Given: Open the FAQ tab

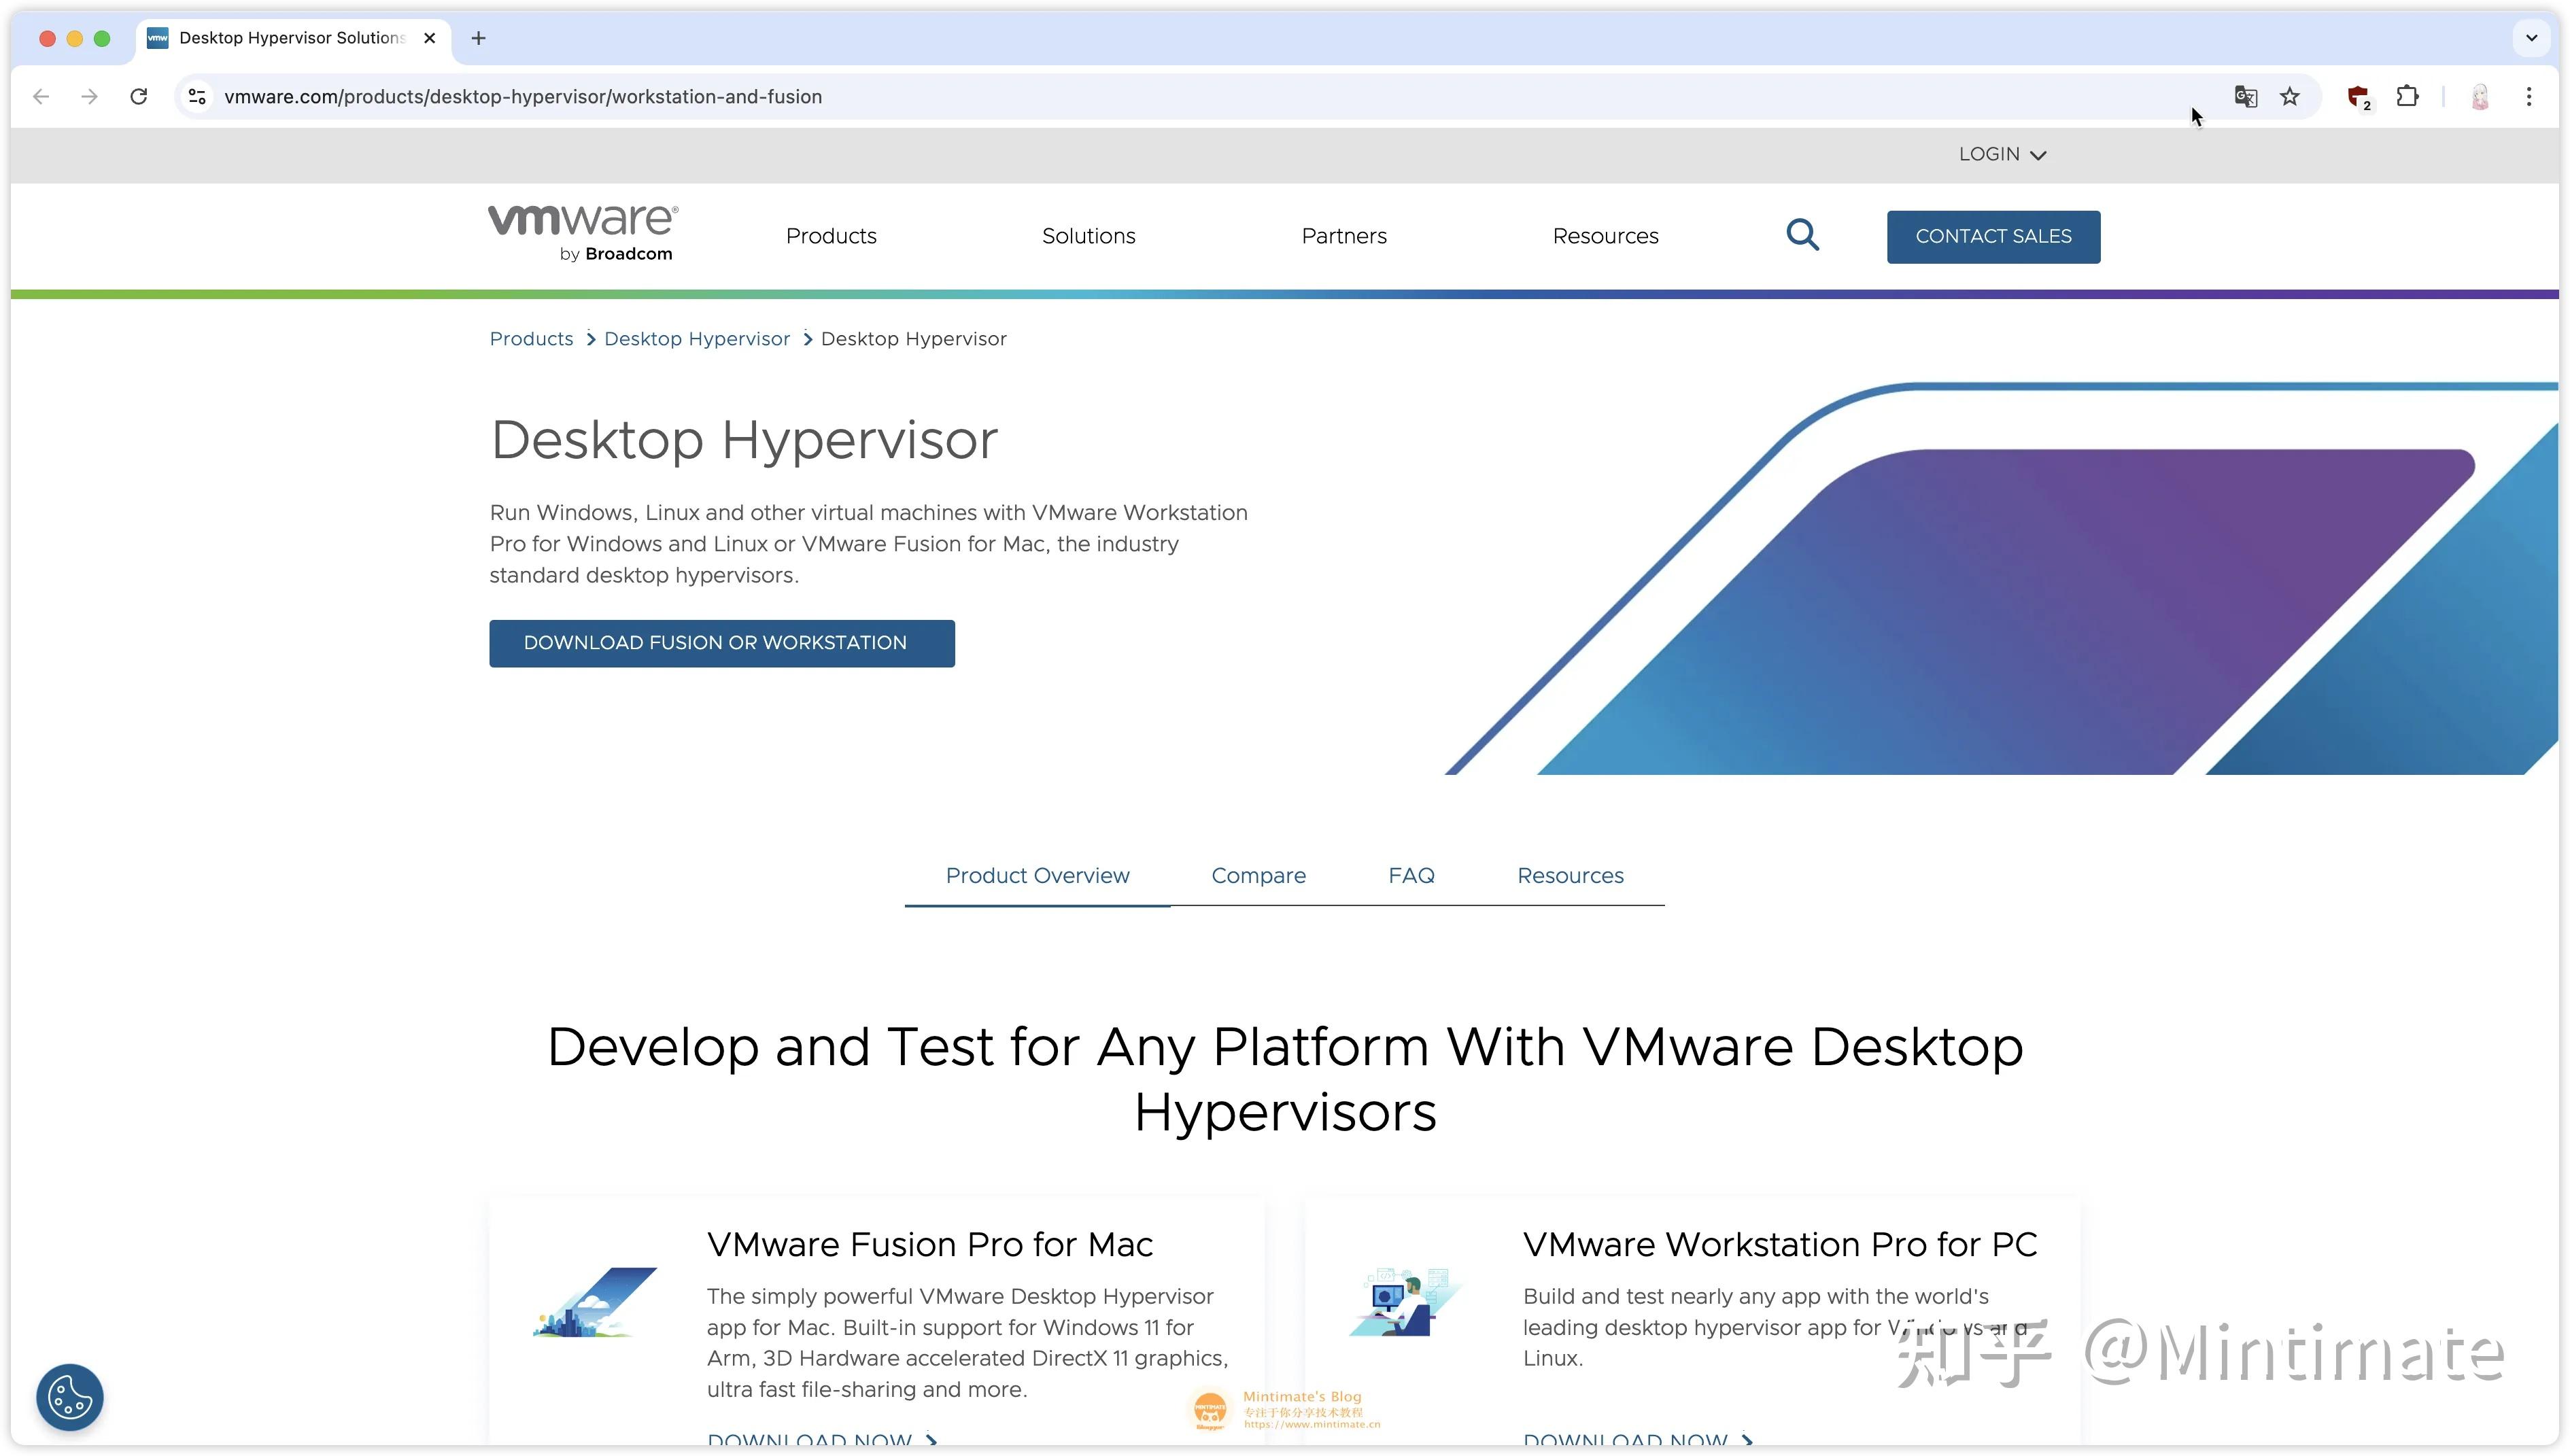Looking at the screenshot, I should (x=1411, y=875).
